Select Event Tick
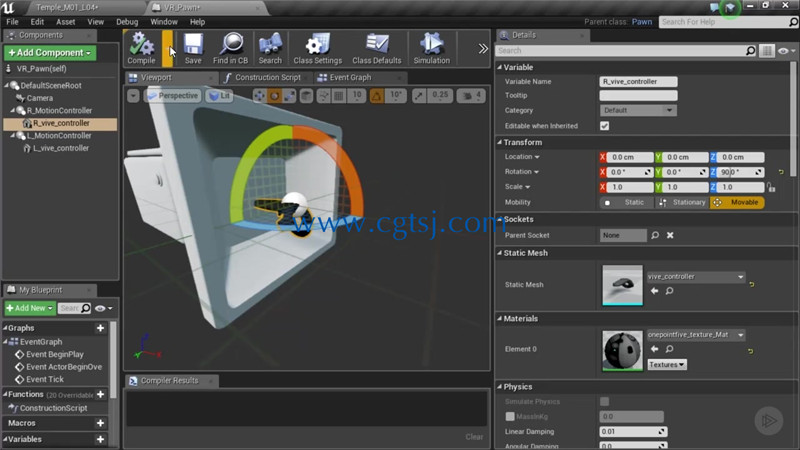The height and width of the screenshot is (450, 800). (45, 379)
